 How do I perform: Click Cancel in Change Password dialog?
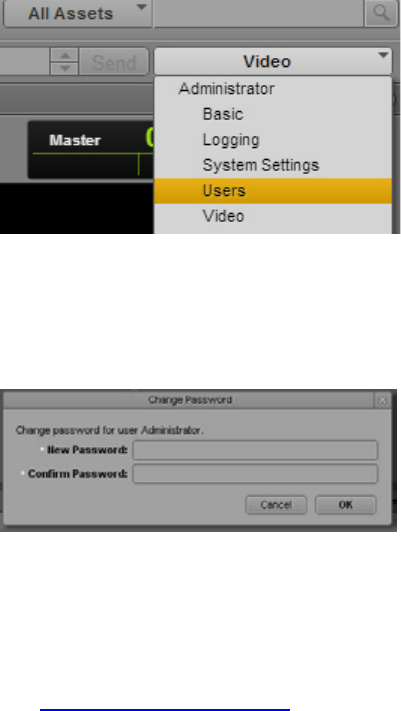[276, 505]
